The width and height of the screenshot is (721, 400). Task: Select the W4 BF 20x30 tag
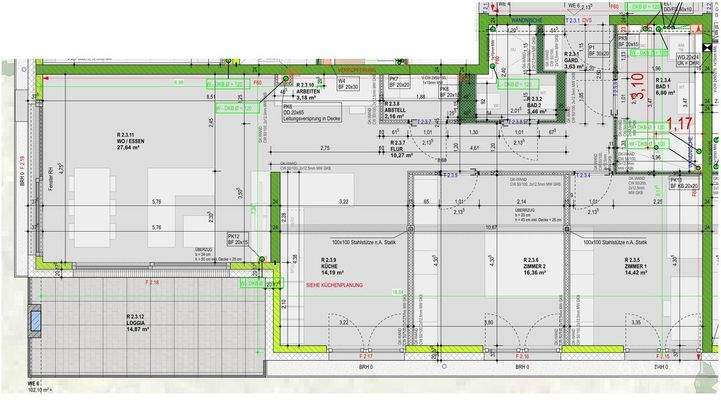(348, 84)
